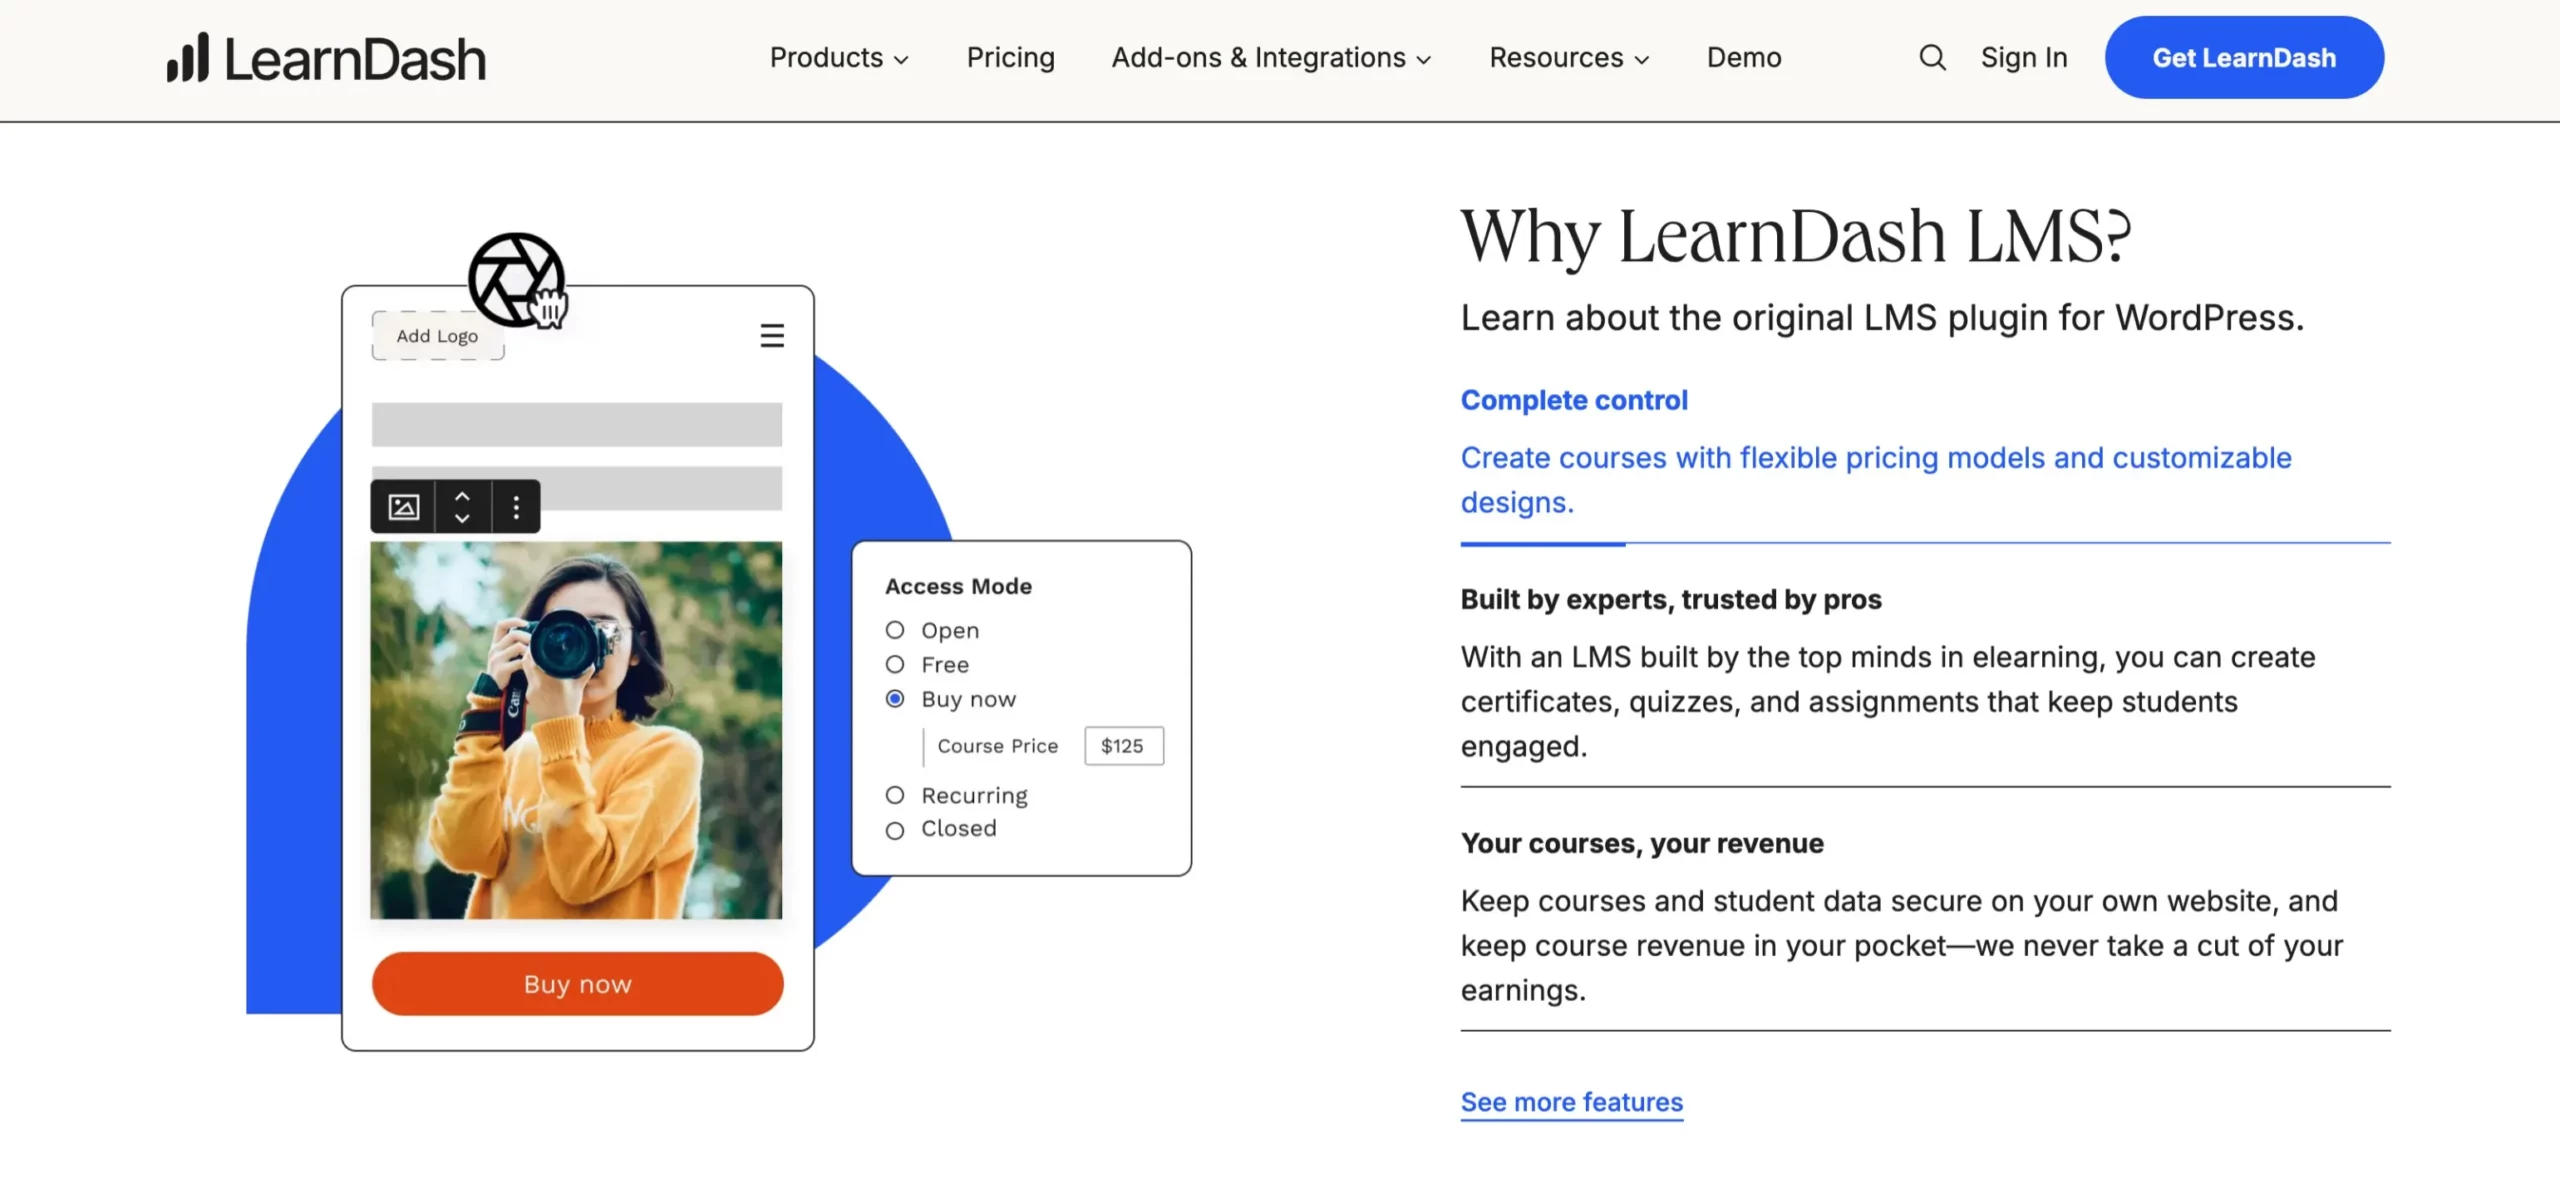Open the Pricing page
2560x1188 pixels.
(1011, 57)
